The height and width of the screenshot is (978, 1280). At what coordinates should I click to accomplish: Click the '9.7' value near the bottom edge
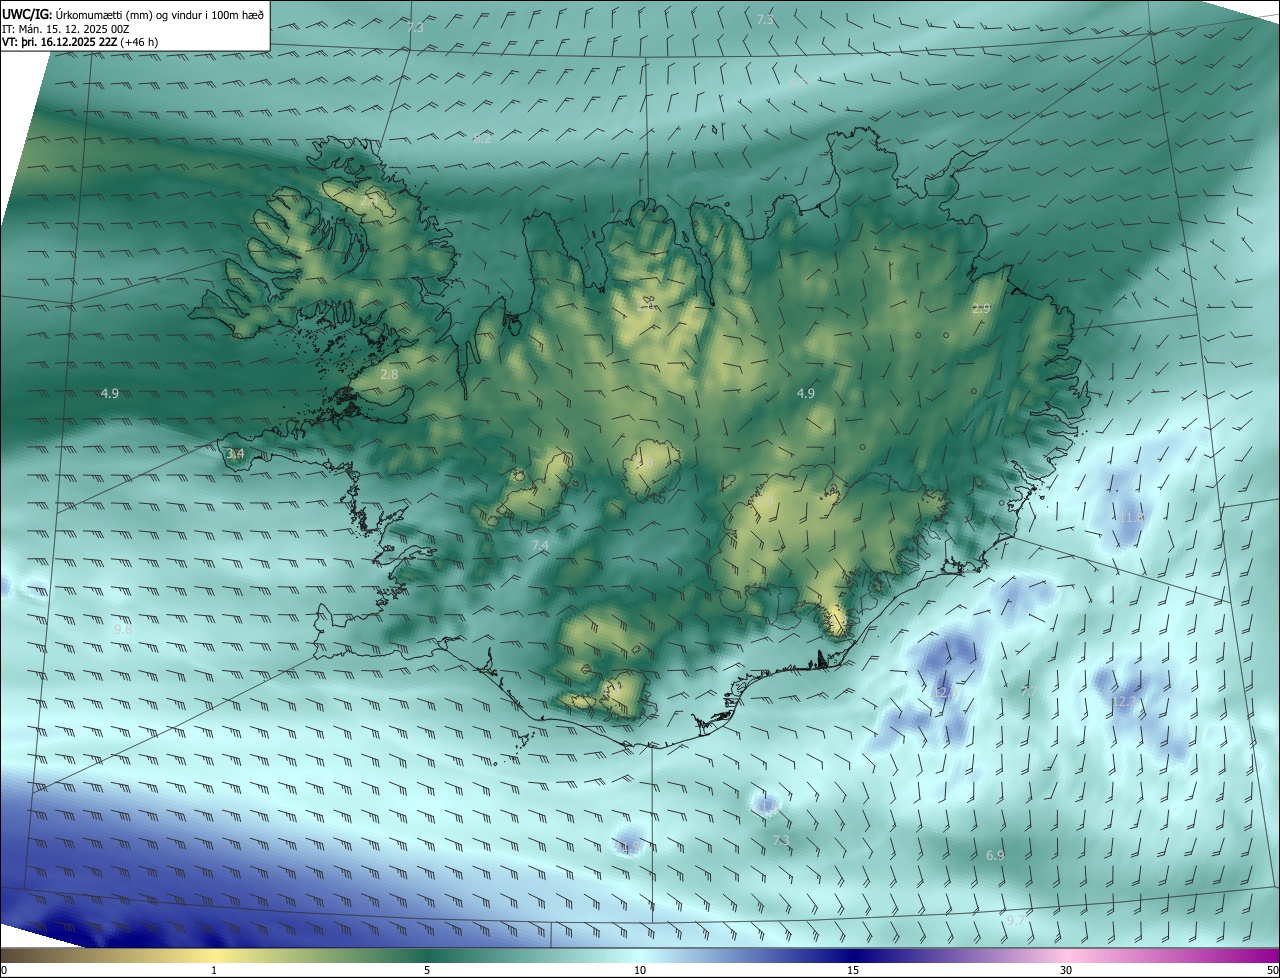click(x=1015, y=920)
